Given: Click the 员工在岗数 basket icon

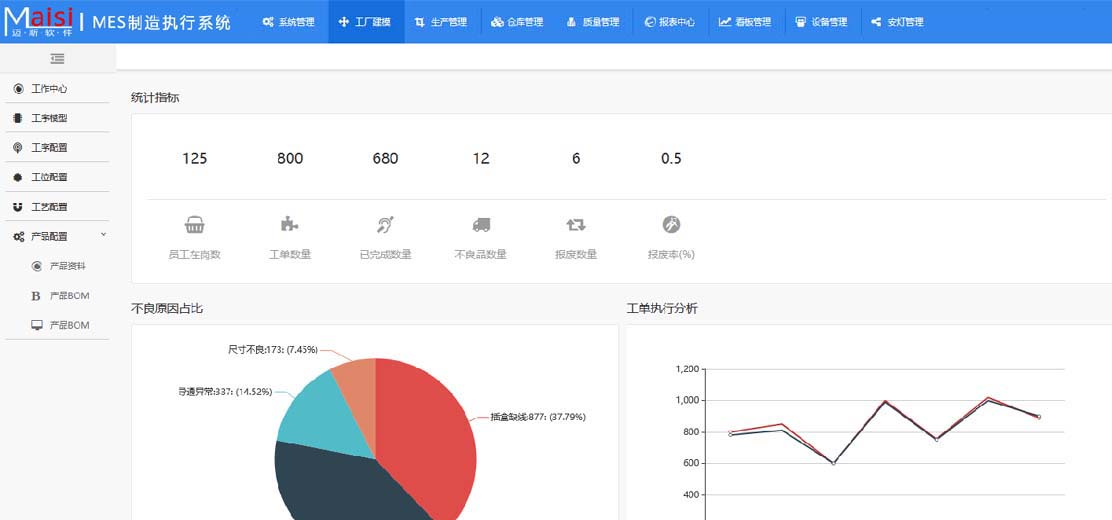Looking at the screenshot, I should [194, 225].
